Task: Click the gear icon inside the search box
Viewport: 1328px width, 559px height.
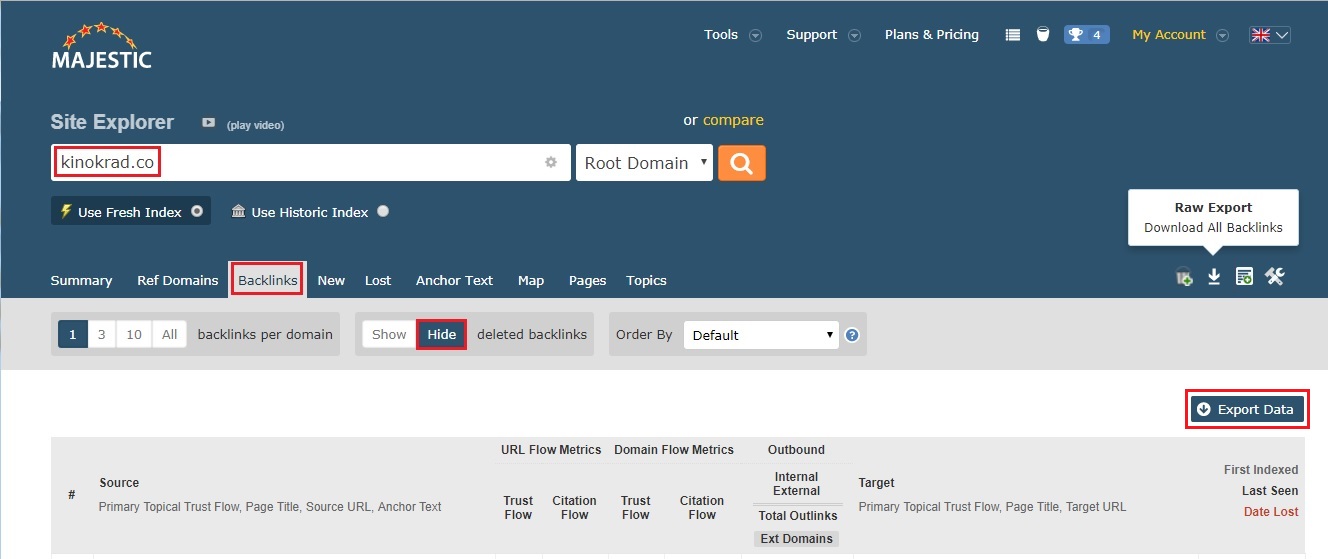Action: (x=551, y=162)
